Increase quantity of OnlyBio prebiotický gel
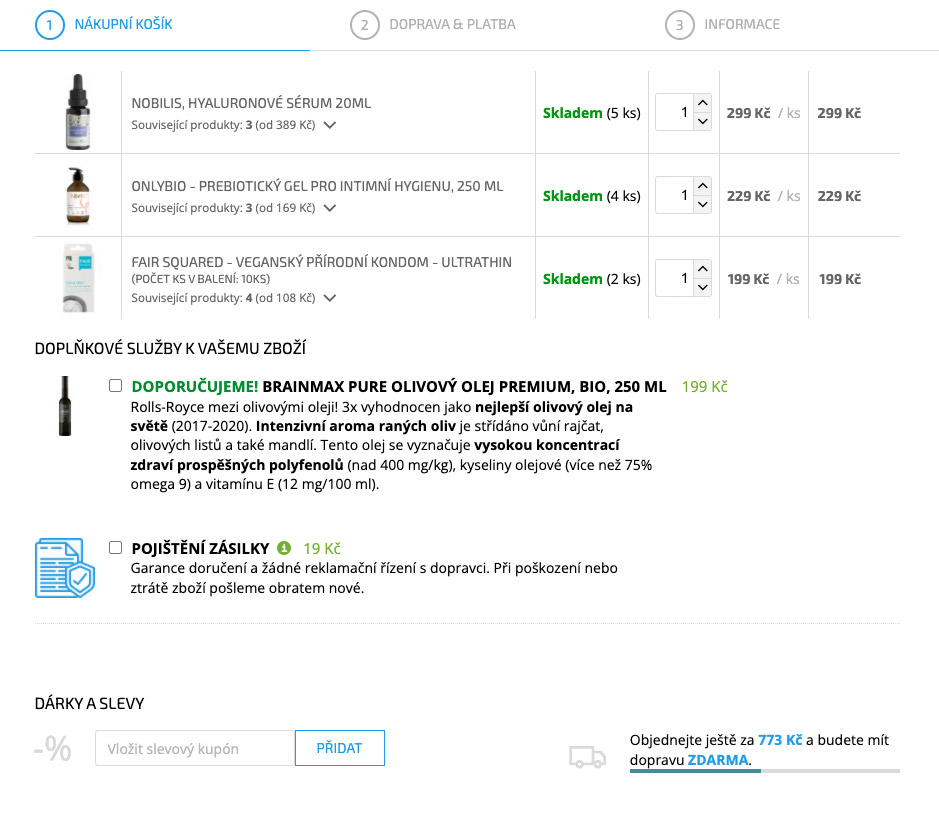 click(x=703, y=186)
